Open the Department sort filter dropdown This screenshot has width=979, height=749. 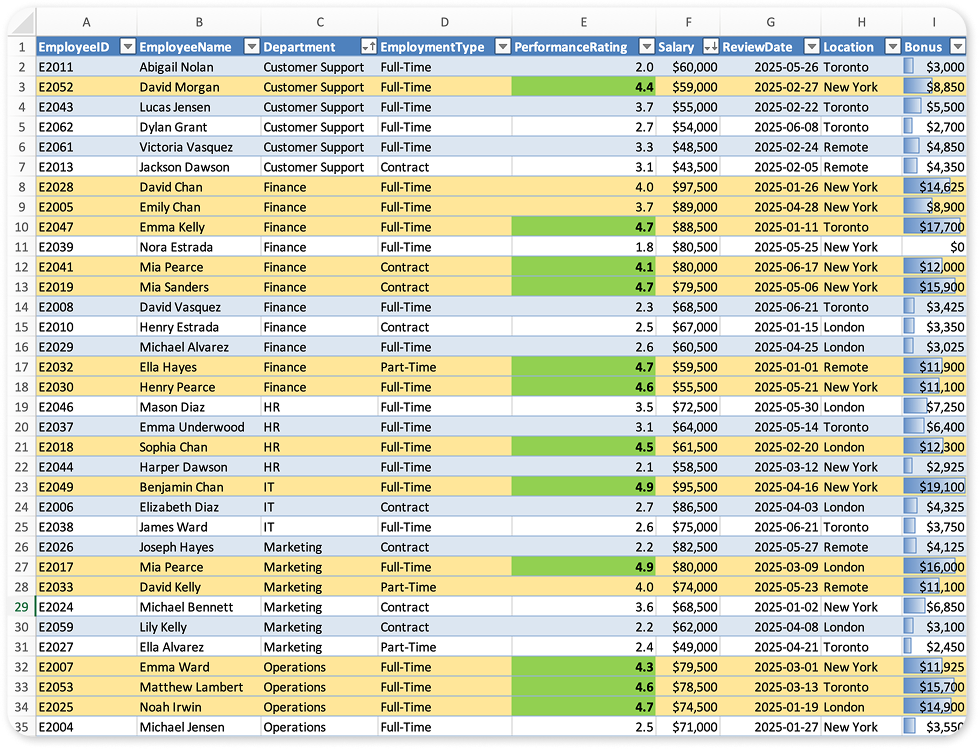[369, 47]
